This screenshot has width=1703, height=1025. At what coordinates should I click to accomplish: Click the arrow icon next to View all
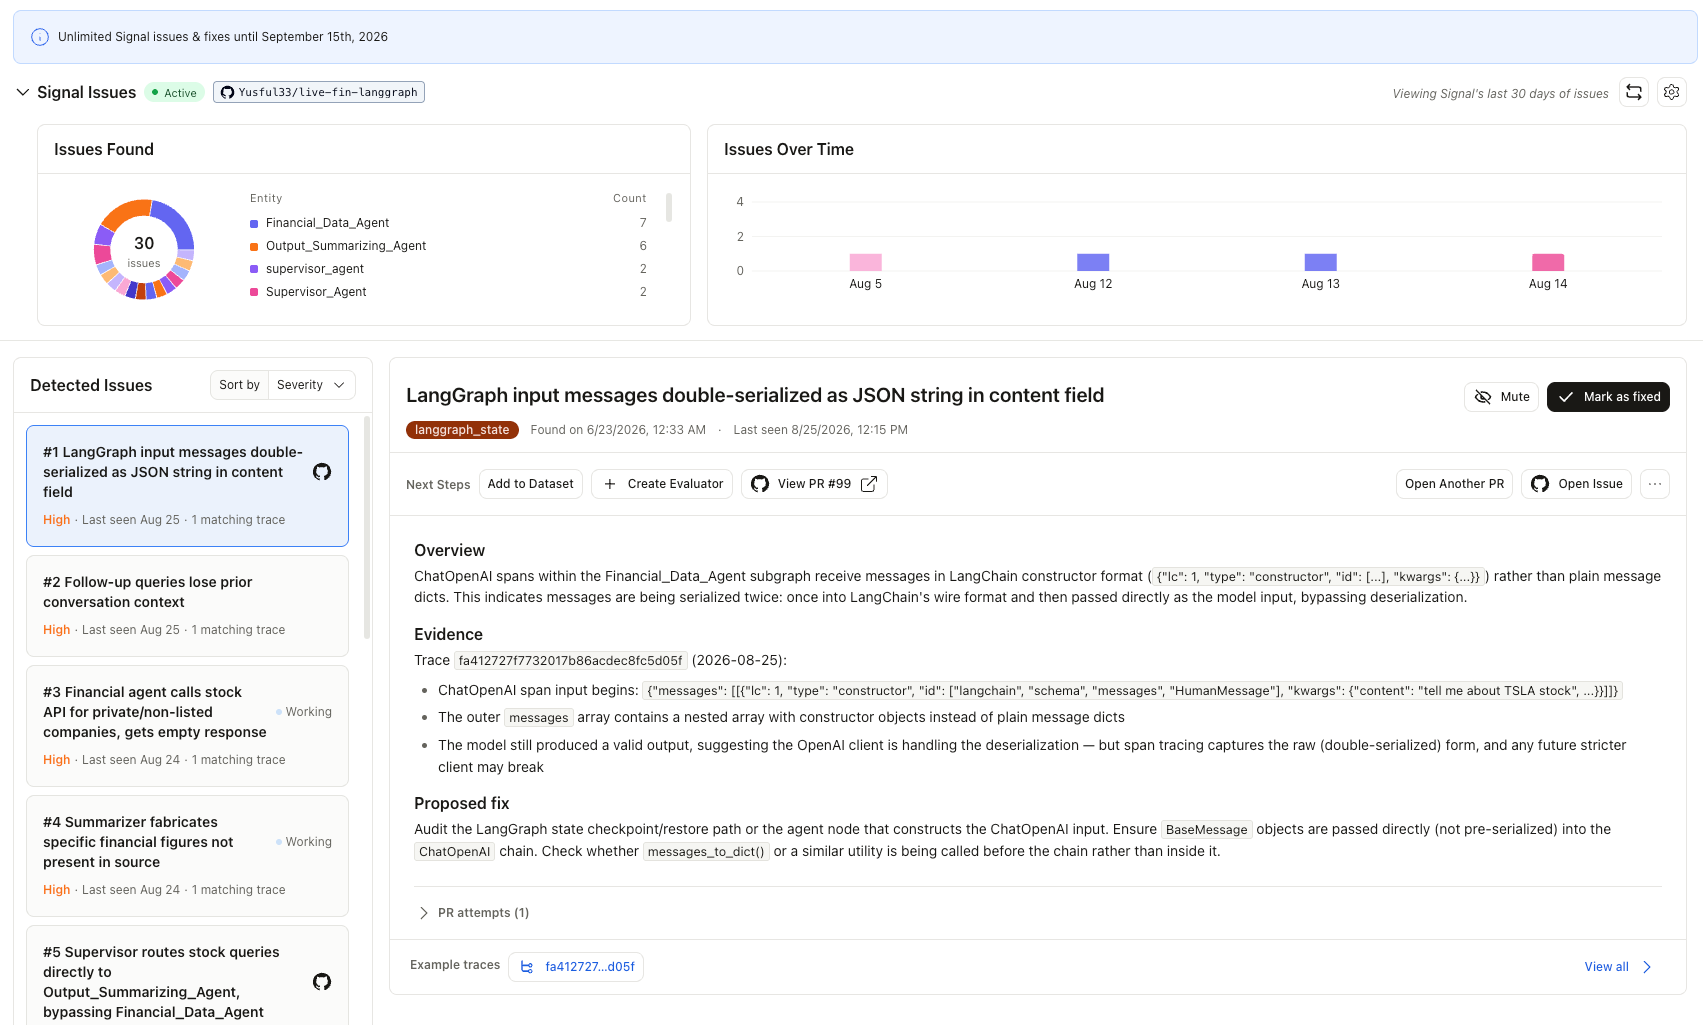pos(1647,967)
